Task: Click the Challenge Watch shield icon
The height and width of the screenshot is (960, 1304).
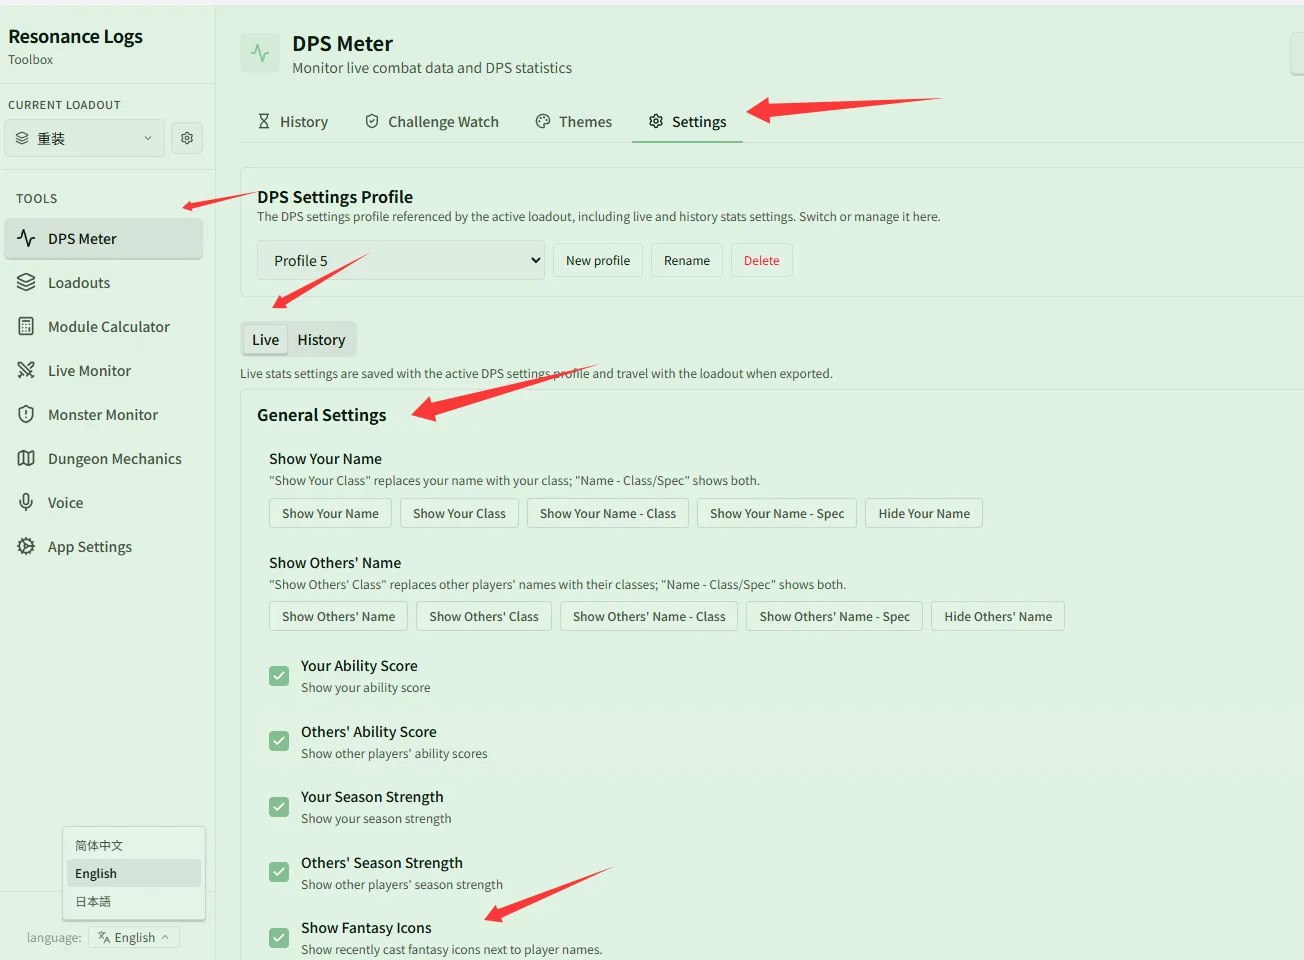Action: [372, 121]
